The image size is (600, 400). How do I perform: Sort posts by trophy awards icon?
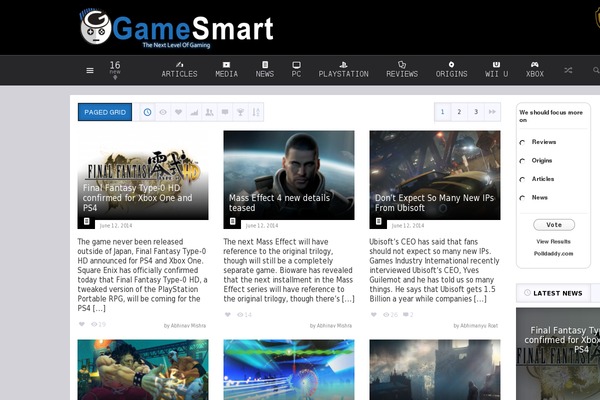[x=240, y=112]
